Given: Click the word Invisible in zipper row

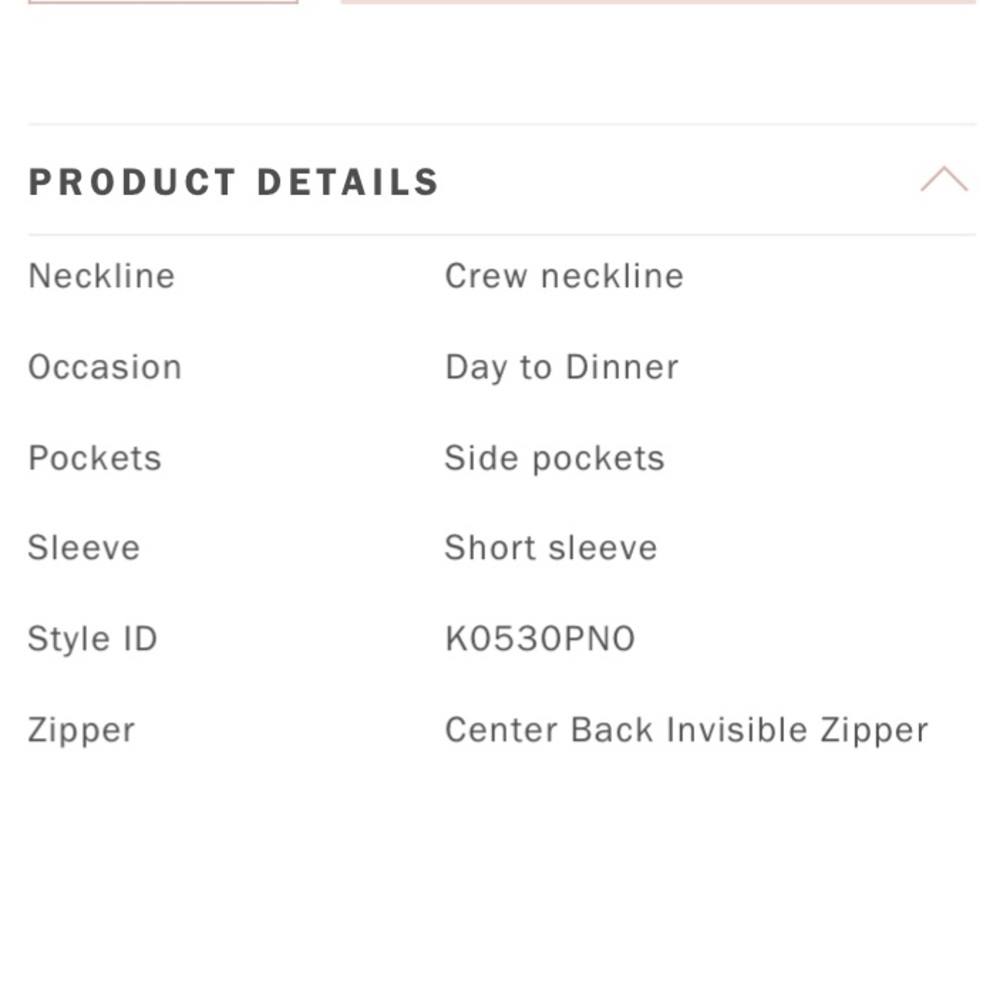Looking at the screenshot, I should click(x=737, y=729).
